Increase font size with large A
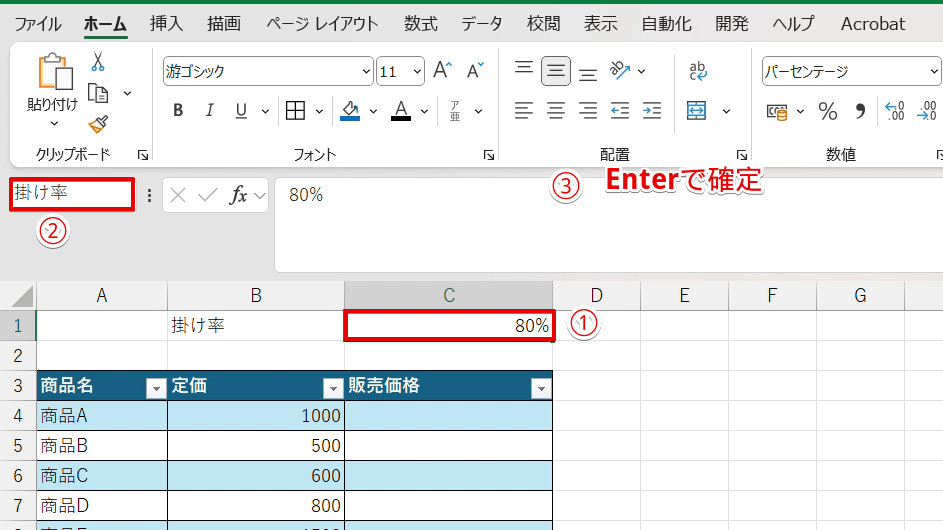 [442, 71]
